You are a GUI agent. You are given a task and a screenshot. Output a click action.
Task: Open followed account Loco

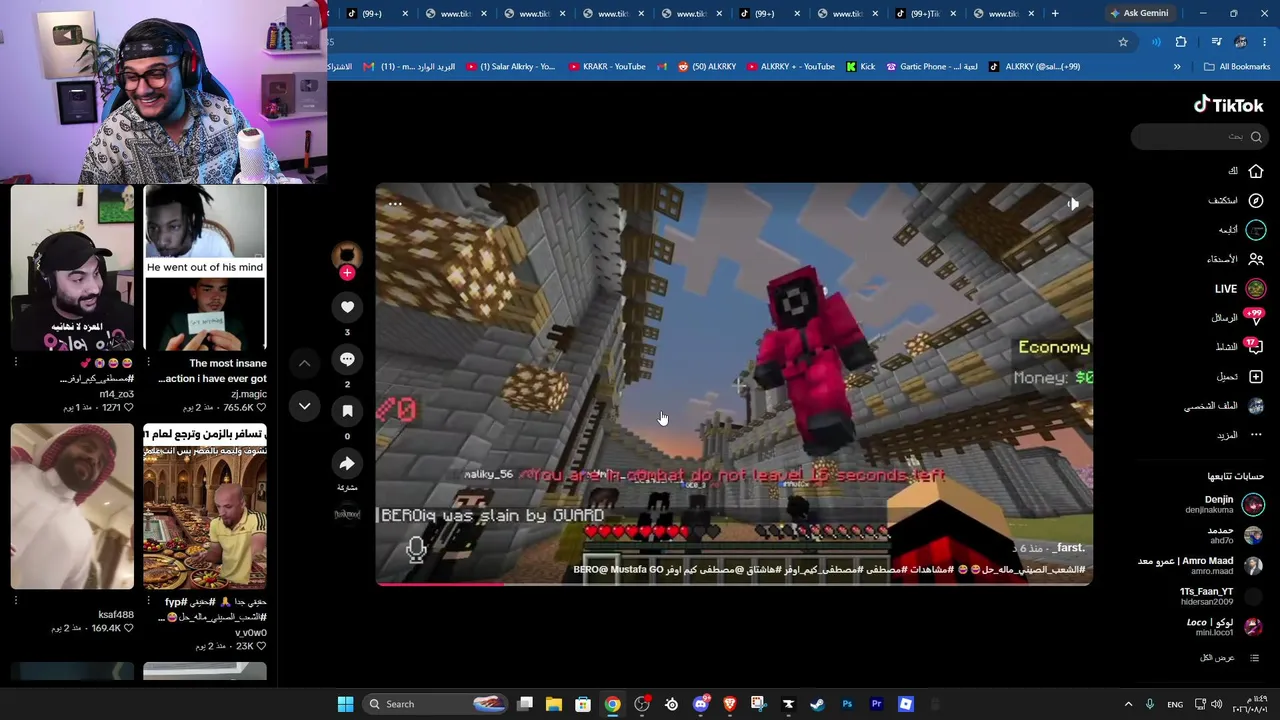[x=1225, y=626]
